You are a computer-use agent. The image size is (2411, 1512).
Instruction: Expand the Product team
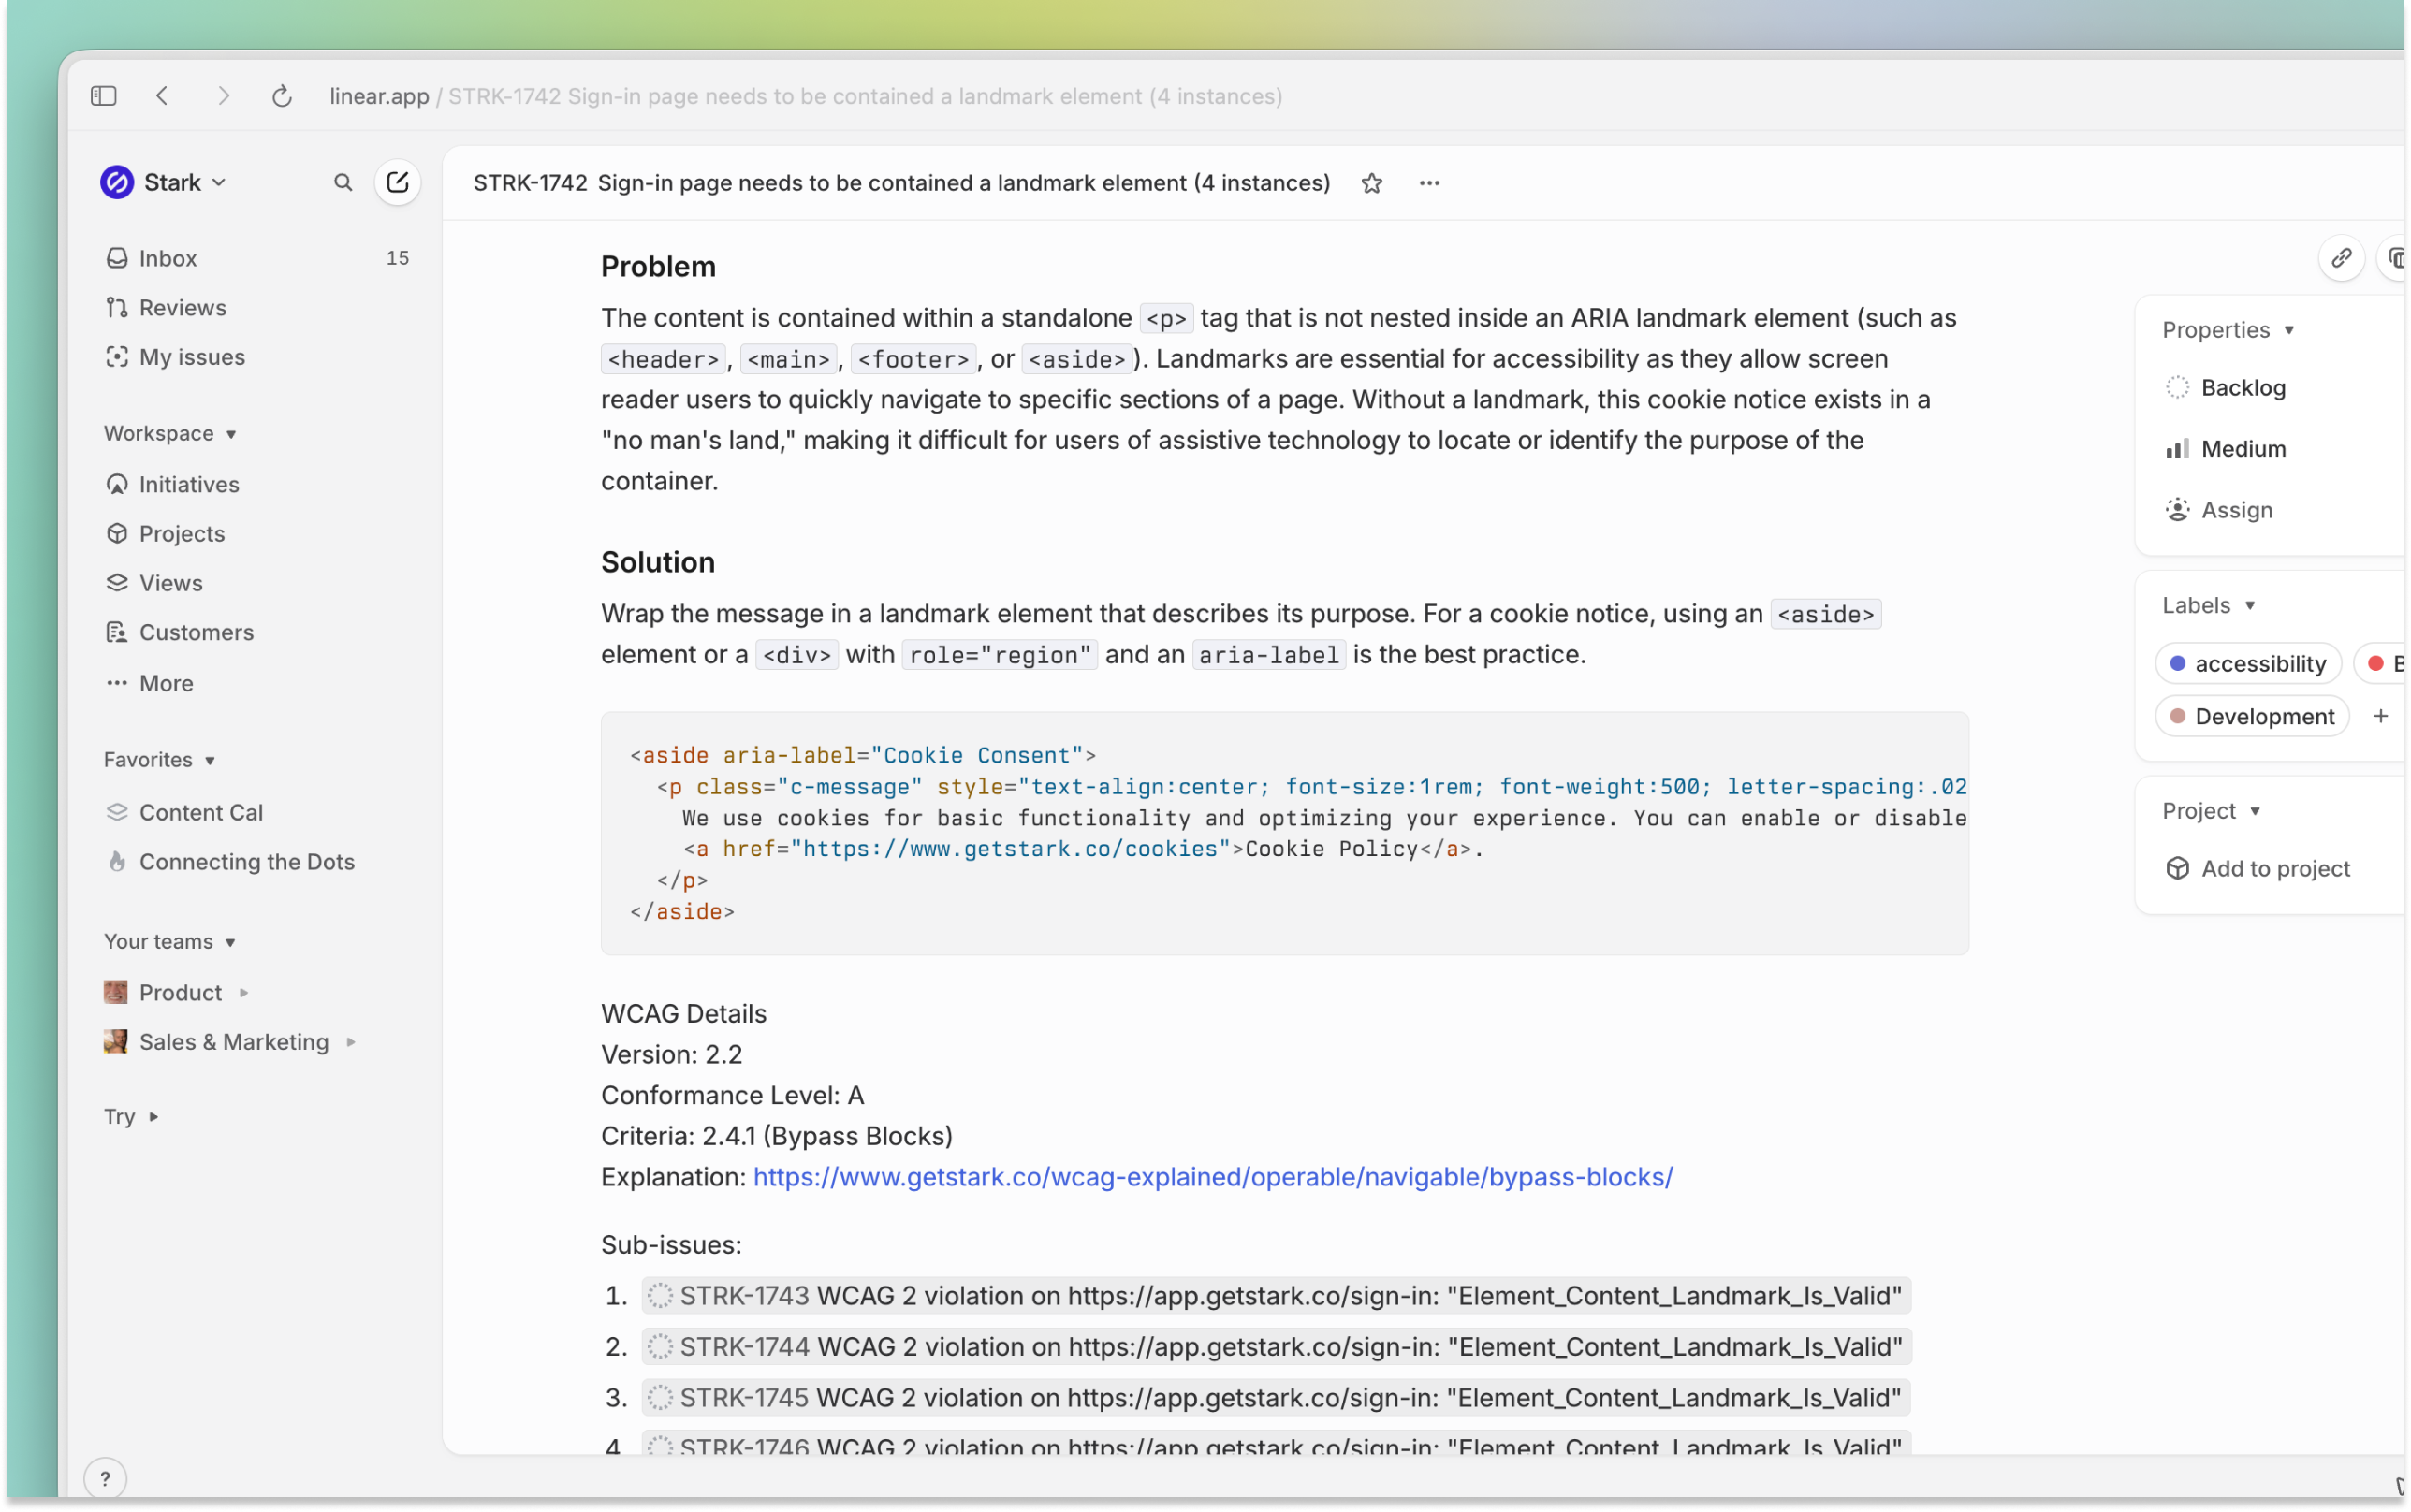(244, 993)
